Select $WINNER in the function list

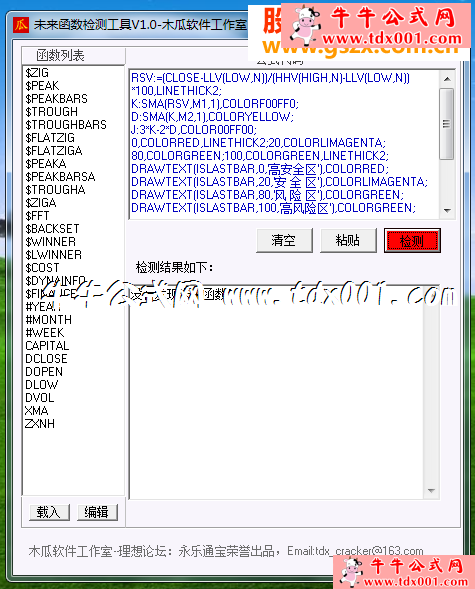pyautogui.click(x=50, y=242)
